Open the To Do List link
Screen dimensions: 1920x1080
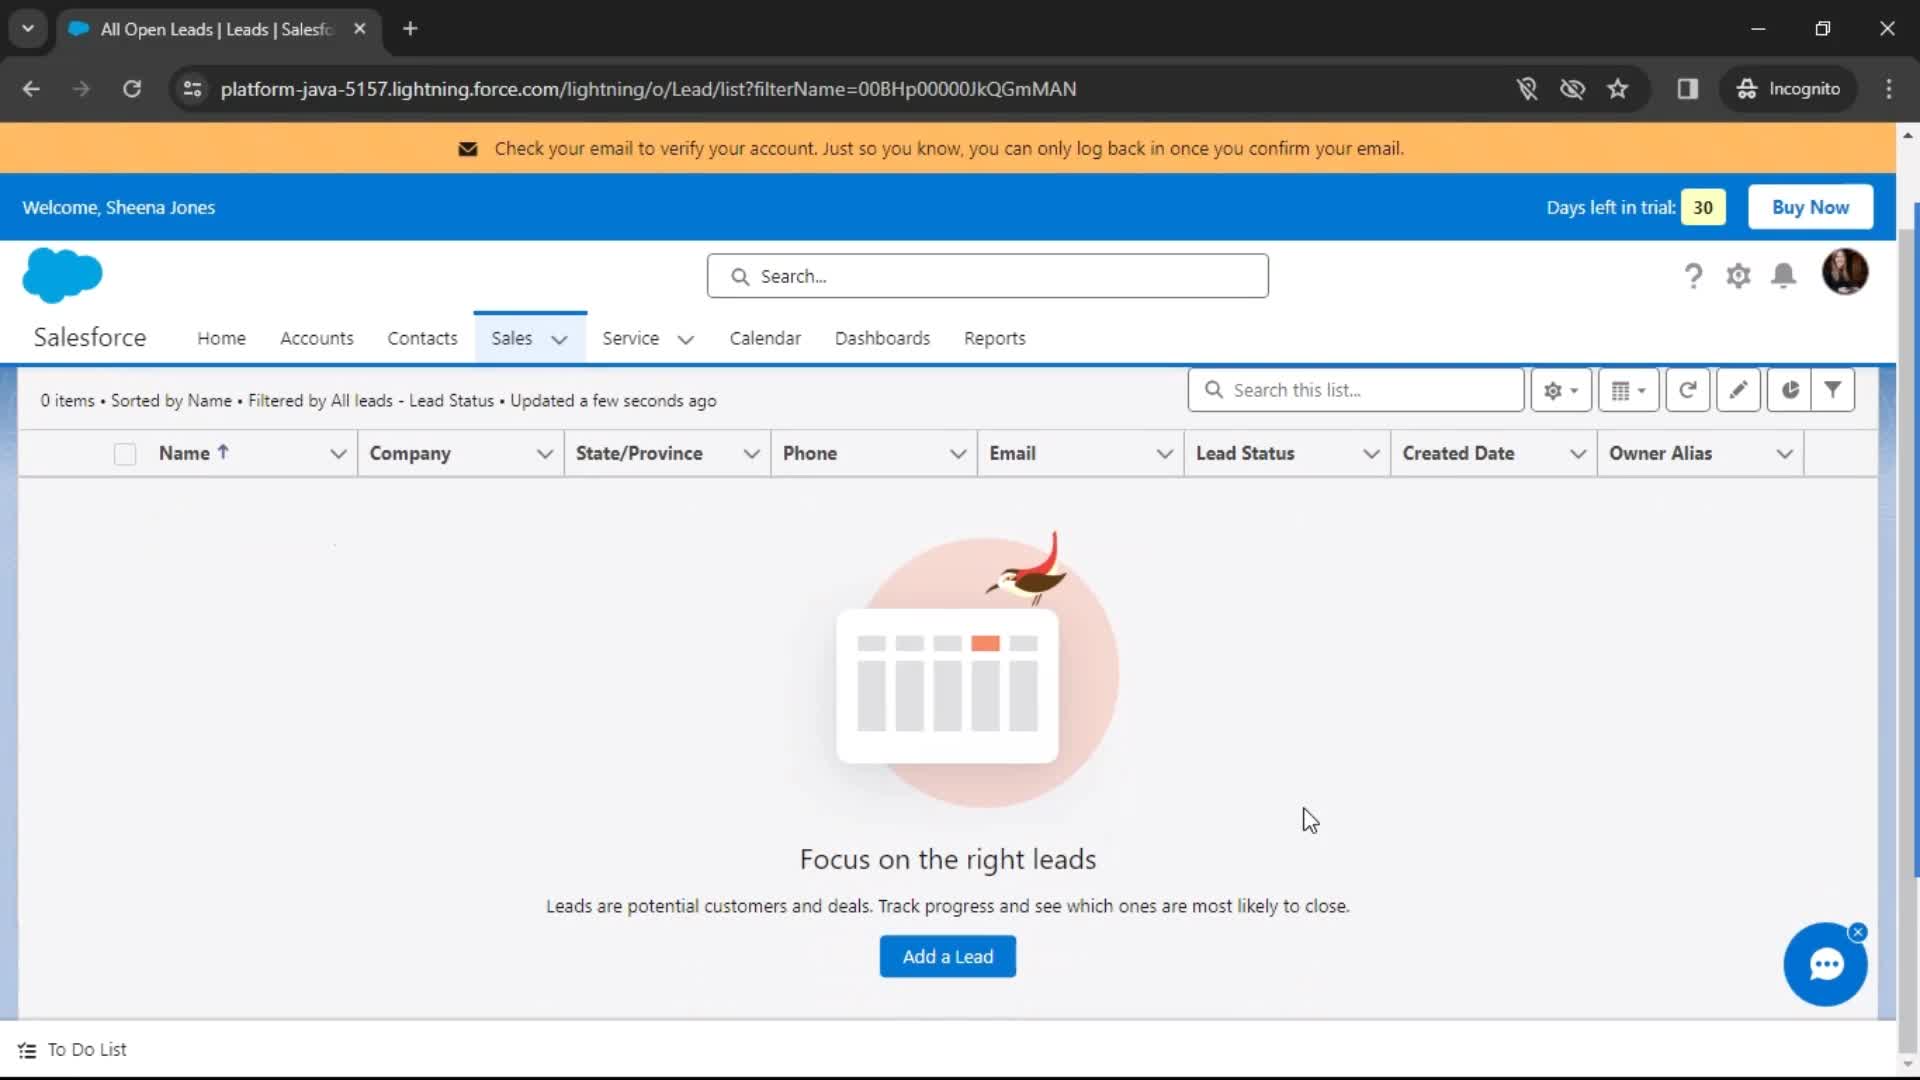(87, 1050)
